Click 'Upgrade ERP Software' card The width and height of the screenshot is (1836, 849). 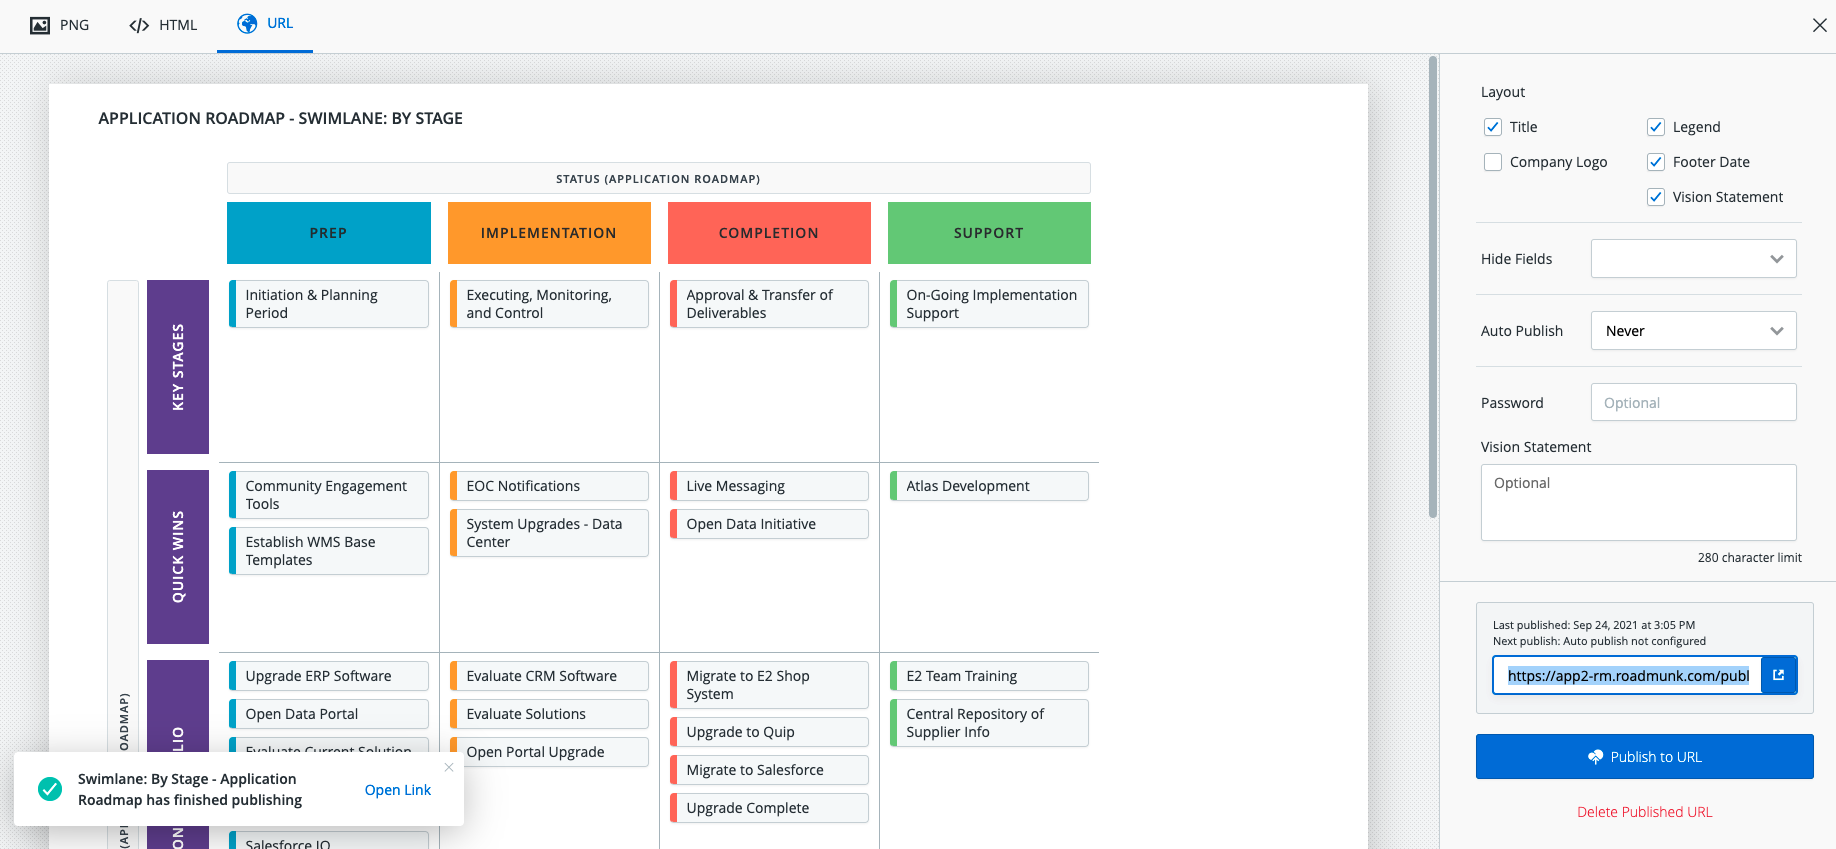[x=329, y=676]
